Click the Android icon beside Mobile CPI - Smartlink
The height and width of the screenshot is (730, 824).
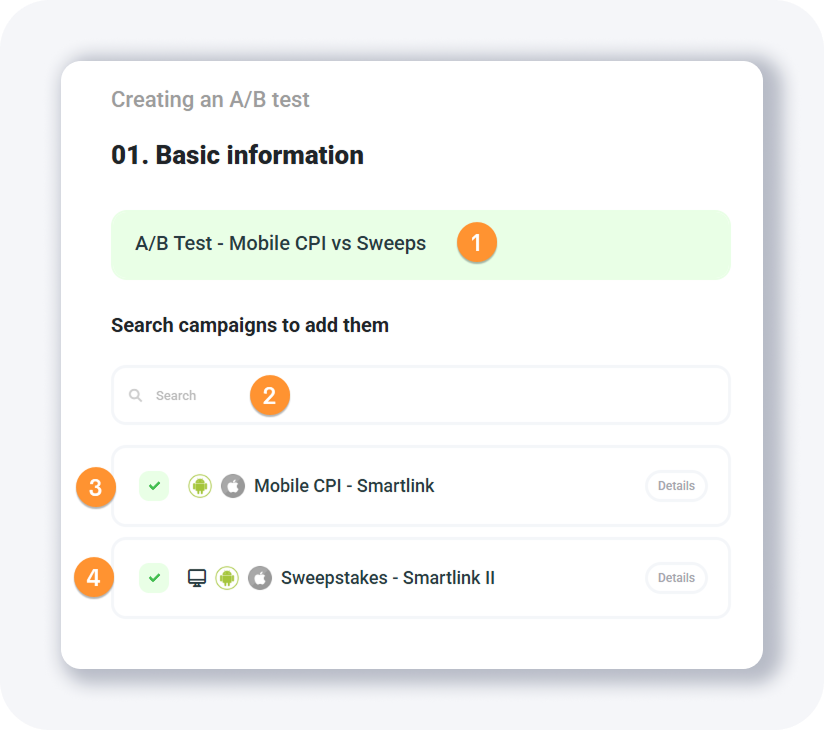(x=200, y=486)
